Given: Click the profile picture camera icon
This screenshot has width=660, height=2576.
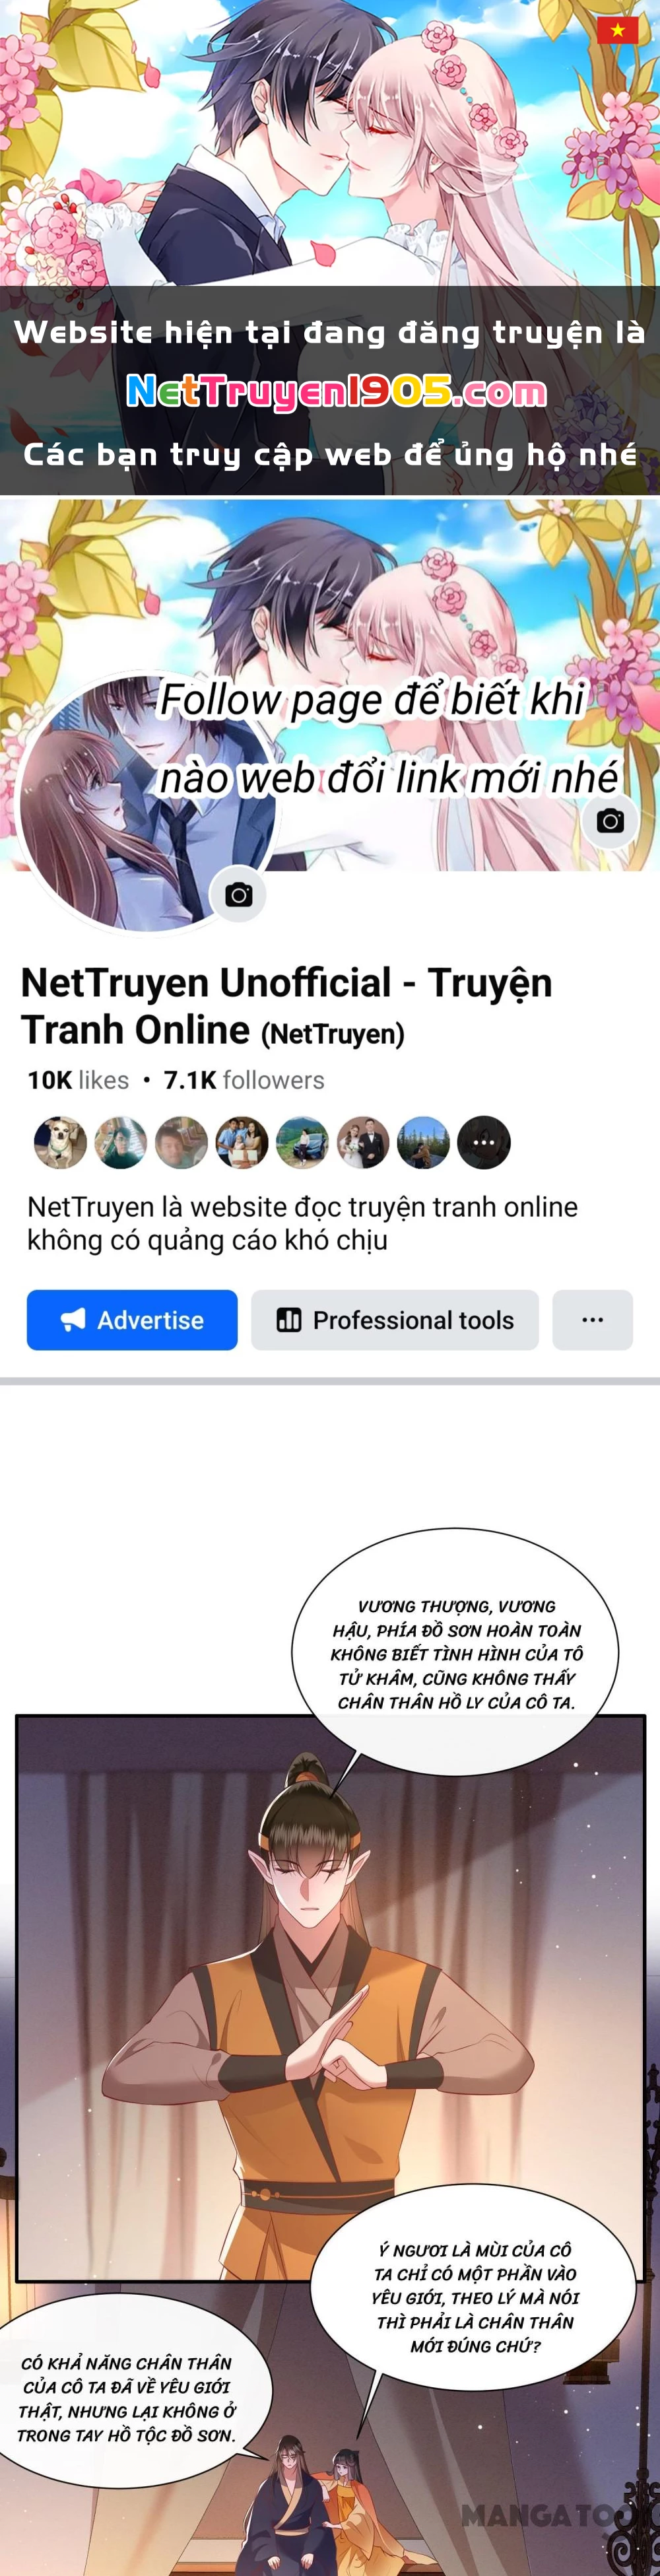Looking at the screenshot, I should (x=238, y=894).
